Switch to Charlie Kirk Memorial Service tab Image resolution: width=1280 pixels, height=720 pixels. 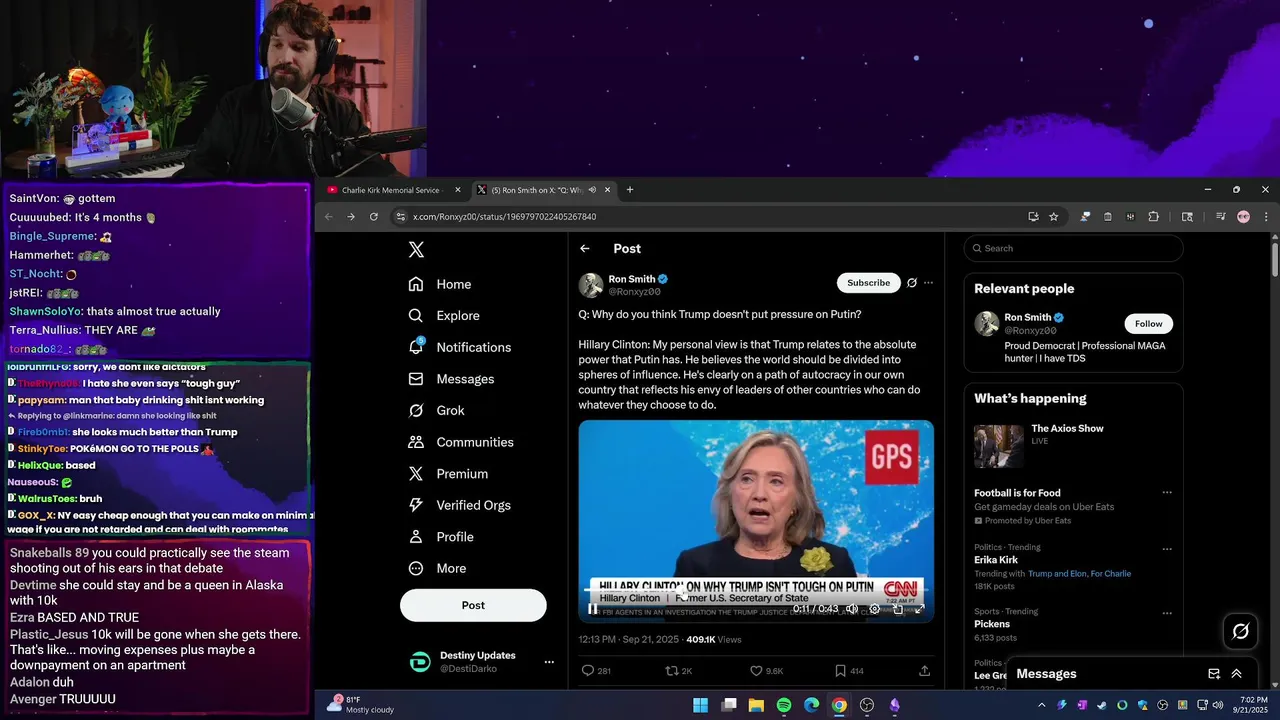click(x=391, y=190)
